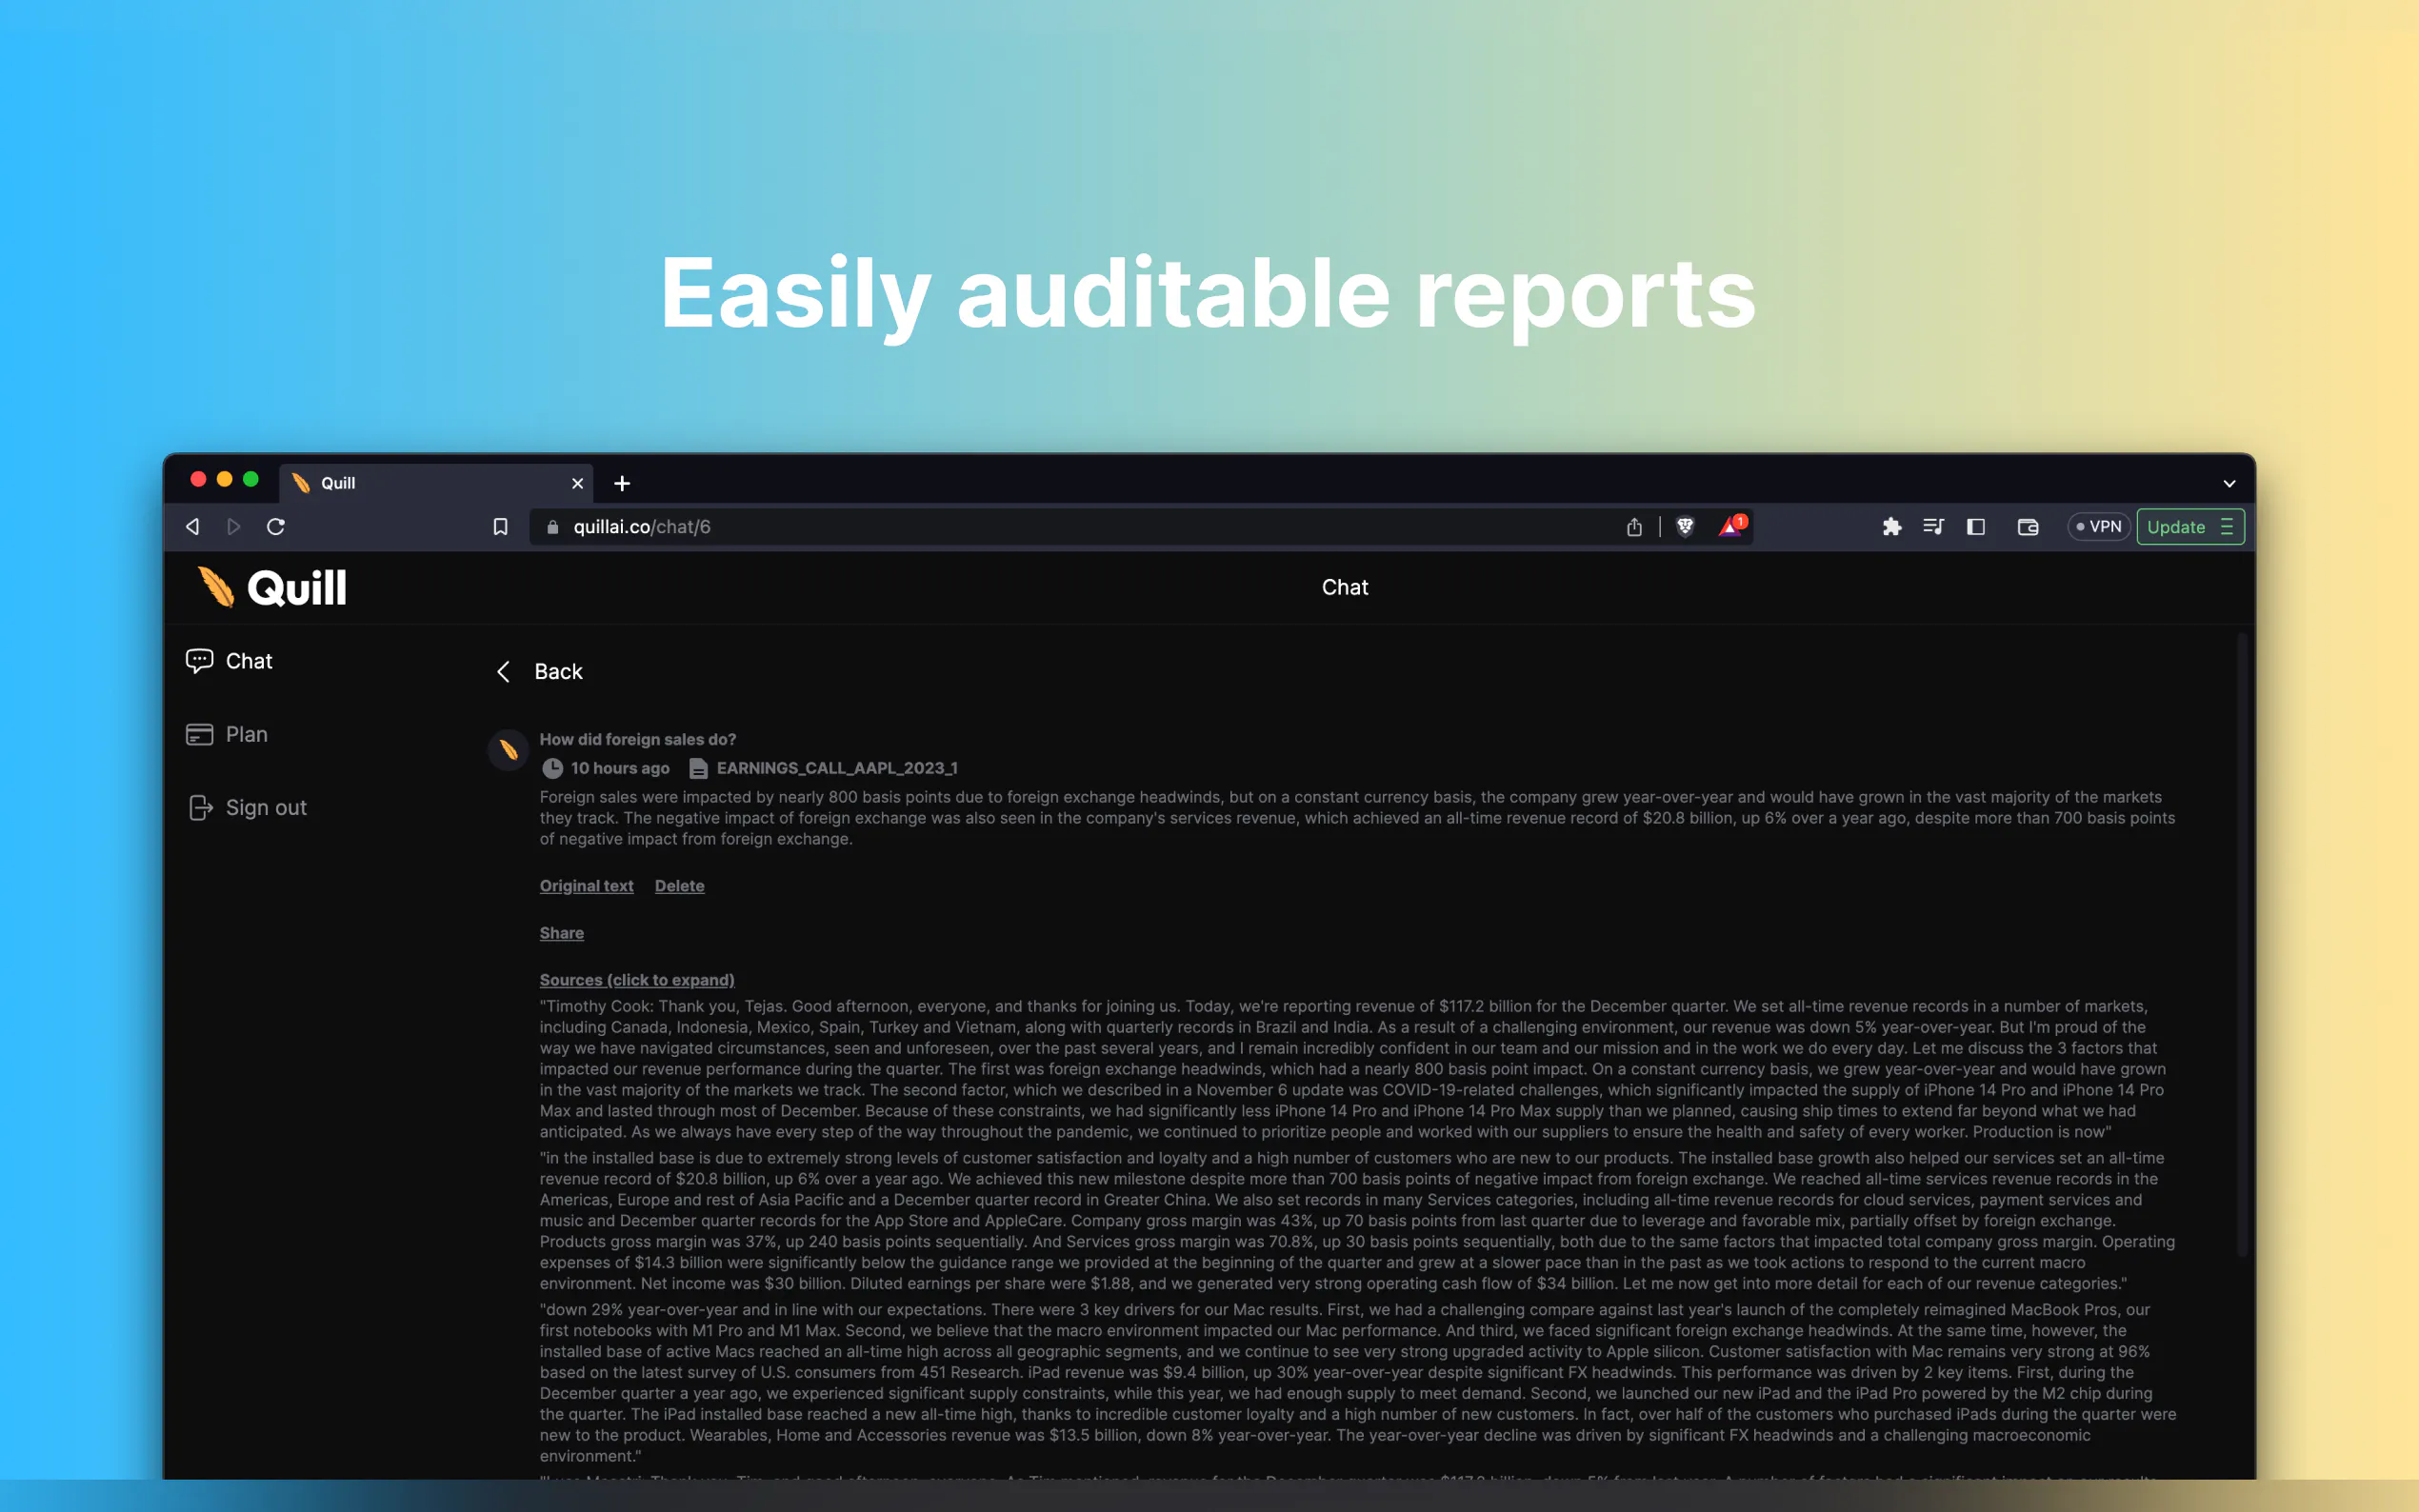Expand the Sources (click to expand) section
This screenshot has height=1512, width=2419.
[x=637, y=980]
